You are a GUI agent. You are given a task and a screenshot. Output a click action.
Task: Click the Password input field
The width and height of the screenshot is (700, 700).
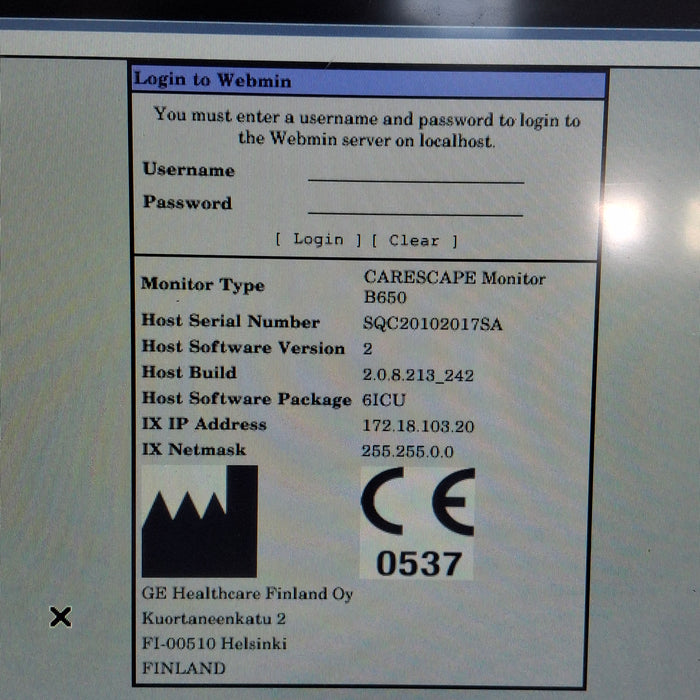click(415, 205)
